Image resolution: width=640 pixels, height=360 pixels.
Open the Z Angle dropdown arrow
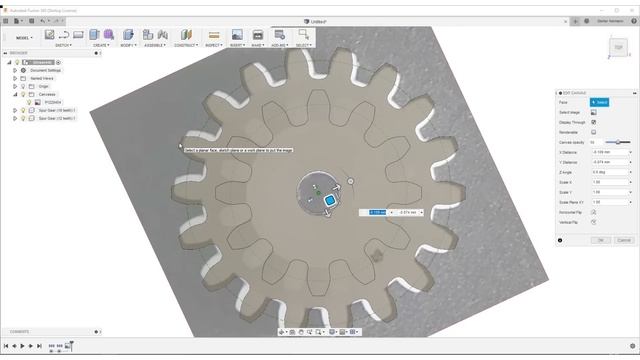(630, 172)
